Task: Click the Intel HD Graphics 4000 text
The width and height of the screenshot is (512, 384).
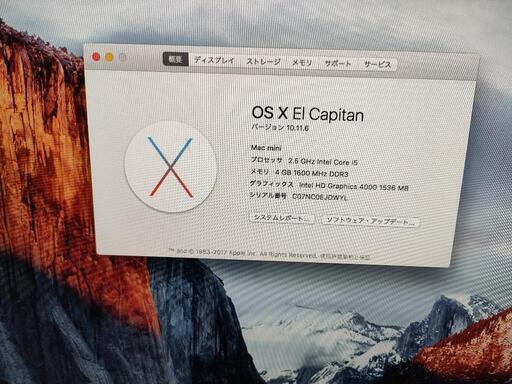Action: [353, 187]
